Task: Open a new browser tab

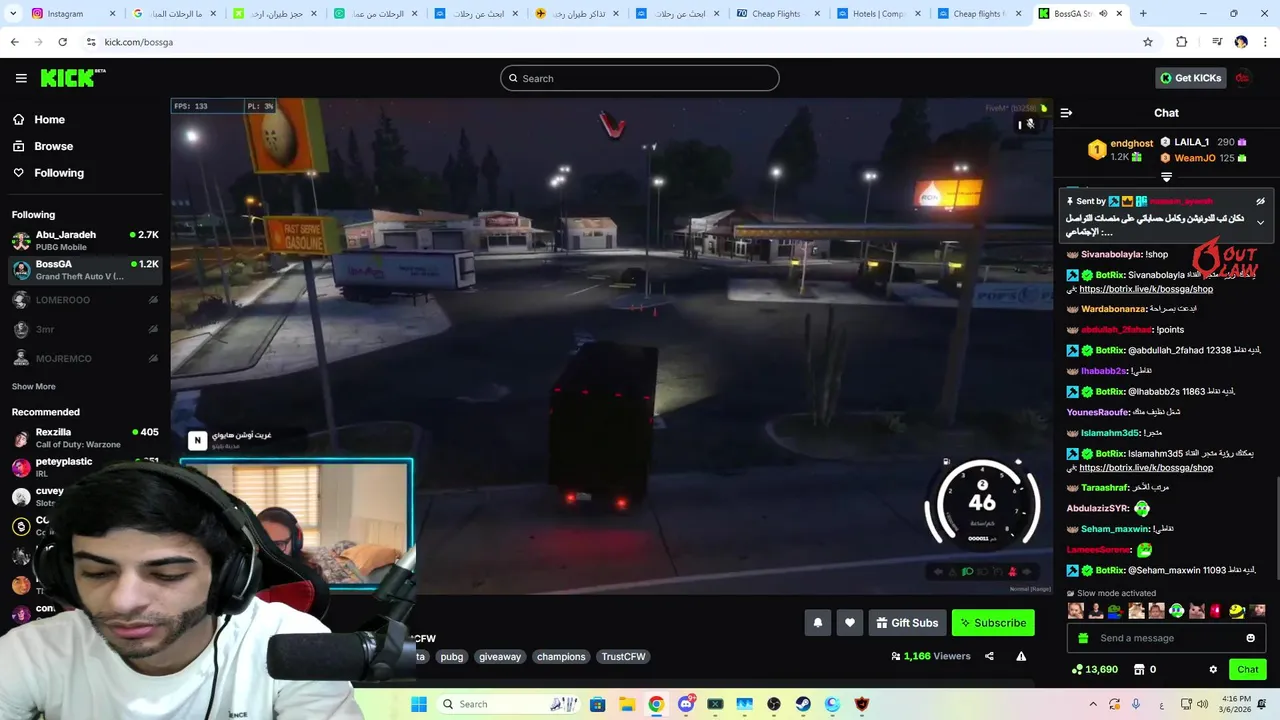Action: point(1143,14)
